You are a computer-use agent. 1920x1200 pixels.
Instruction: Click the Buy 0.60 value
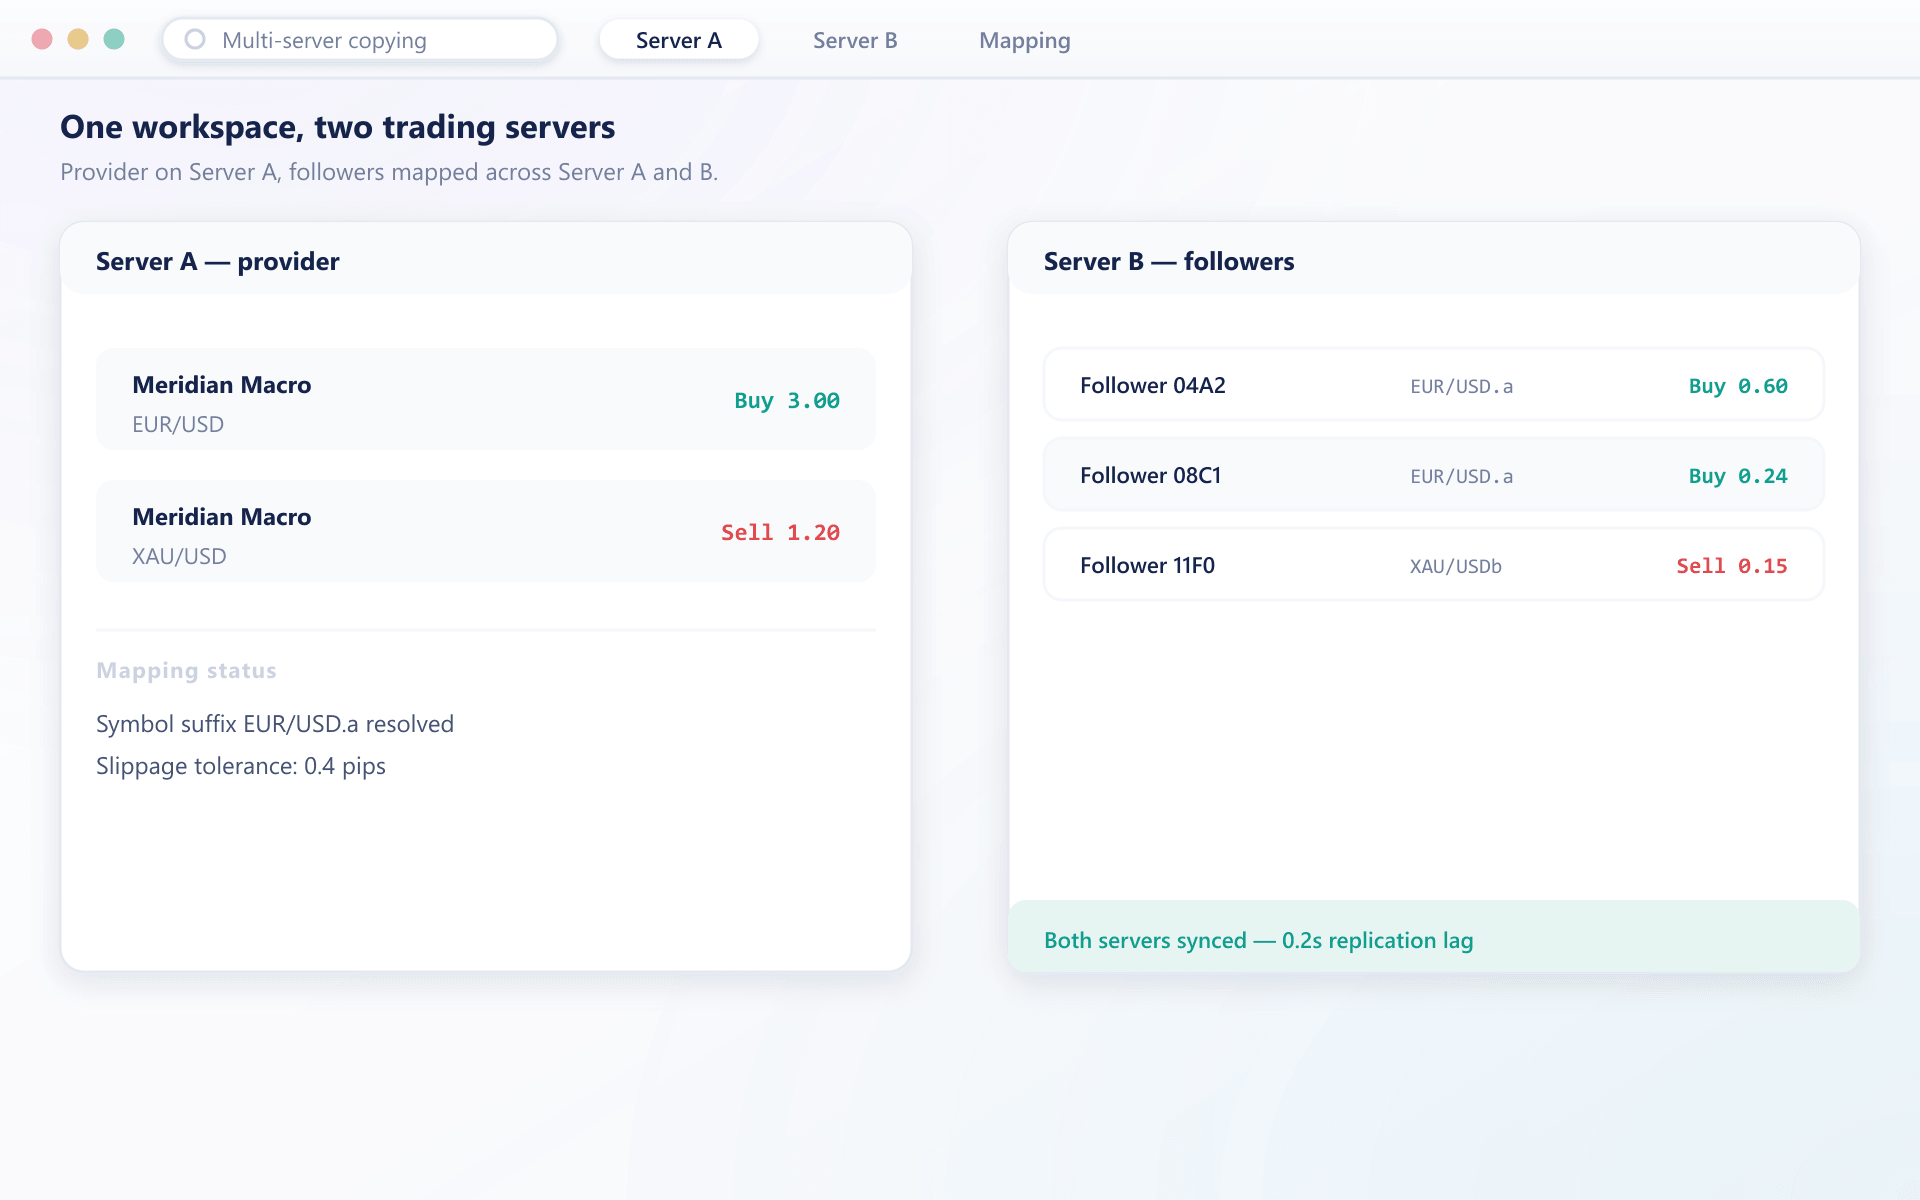[1738, 386]
